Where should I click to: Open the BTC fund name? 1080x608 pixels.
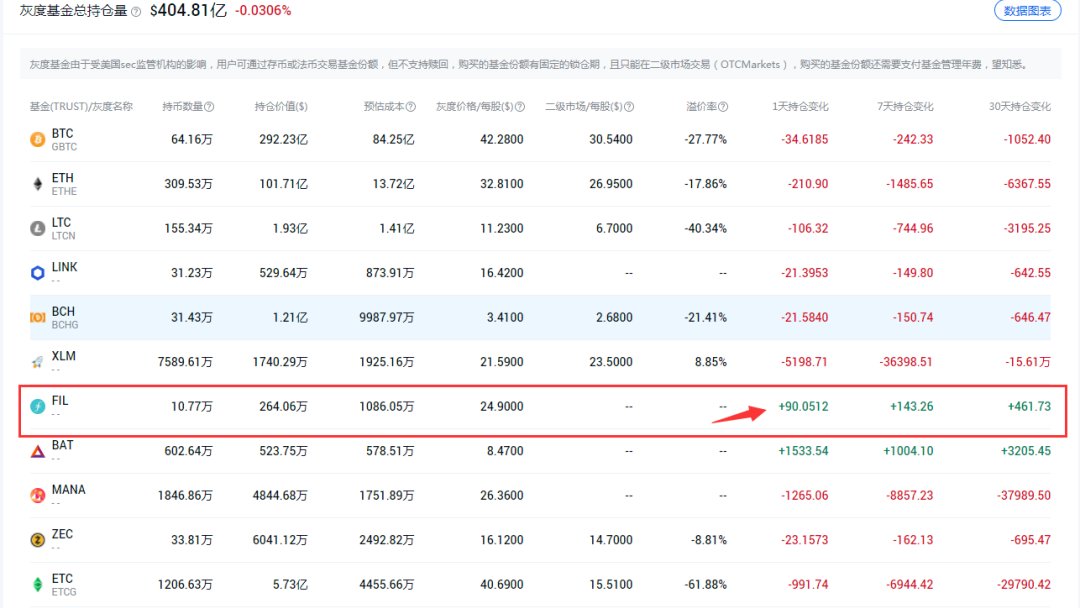[x=62, y=134]
